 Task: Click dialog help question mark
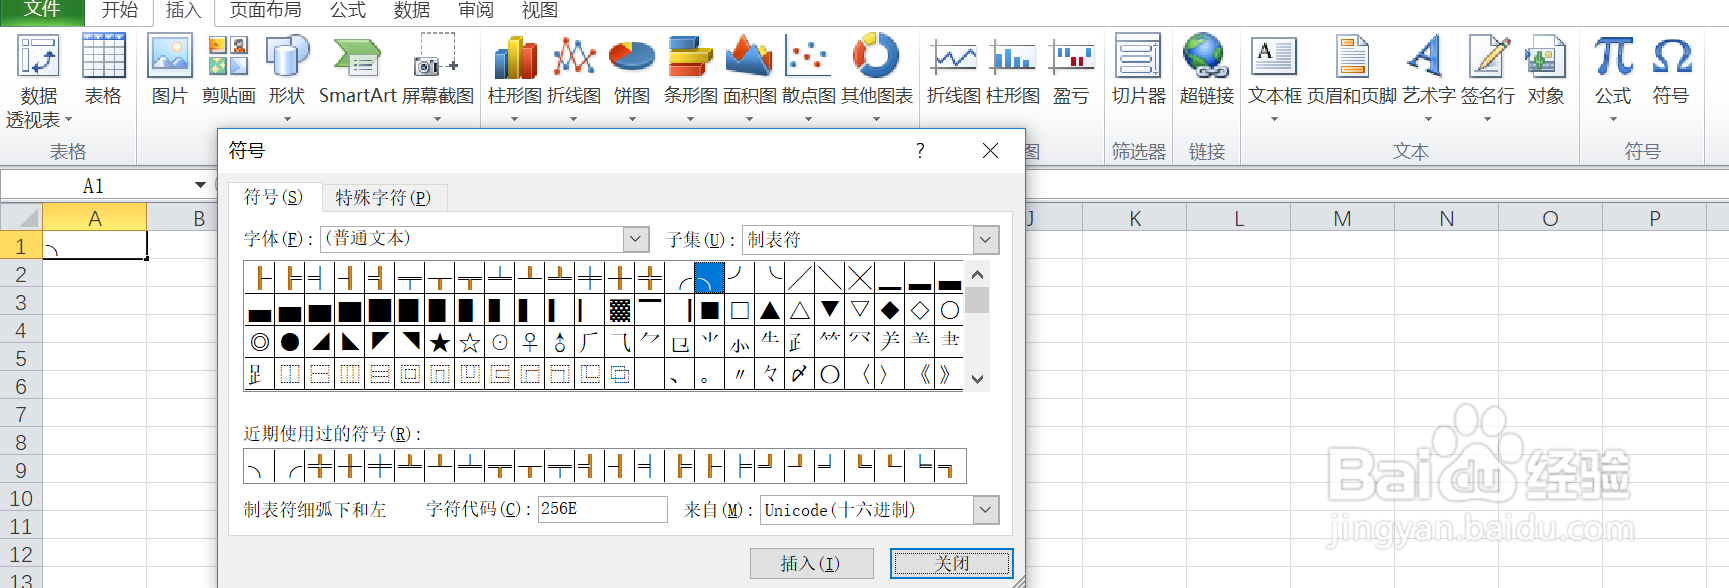[920, 151]
